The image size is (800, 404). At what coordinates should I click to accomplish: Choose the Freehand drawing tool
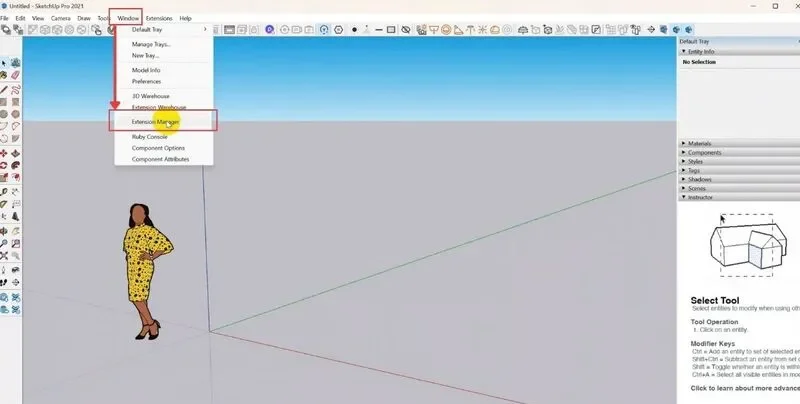point(16,89)
